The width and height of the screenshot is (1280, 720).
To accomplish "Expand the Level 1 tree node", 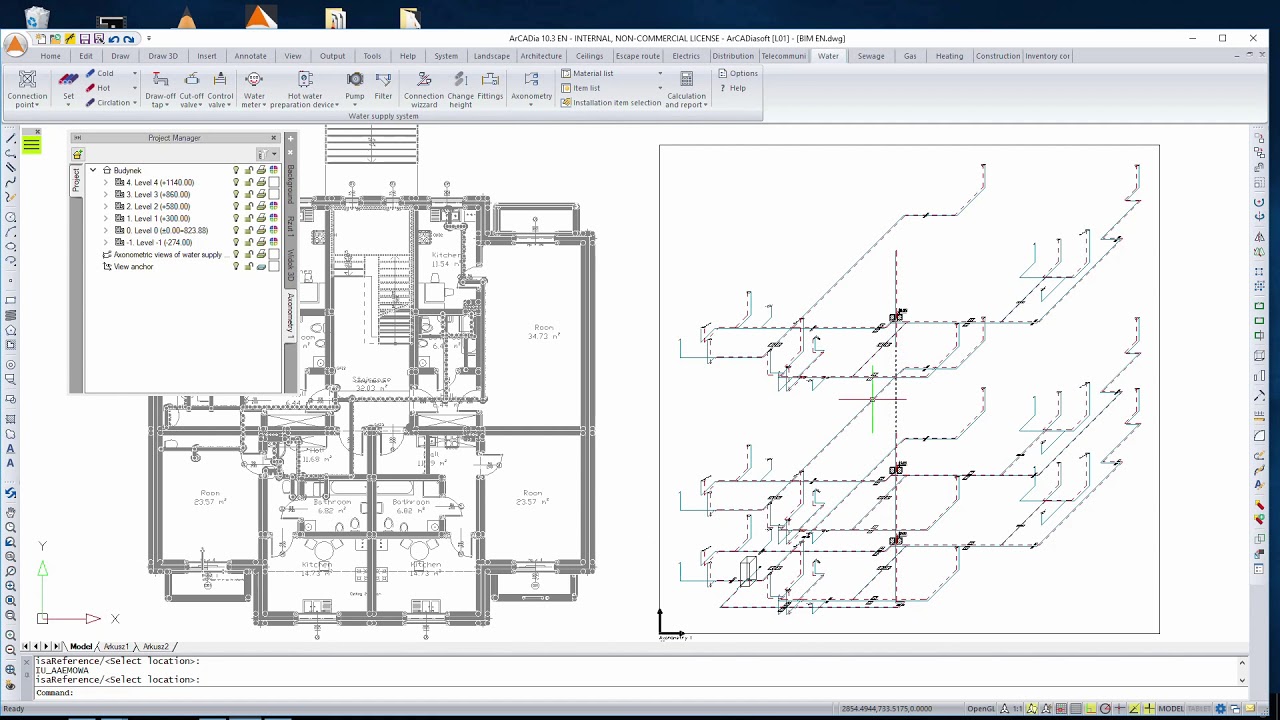I will pyautogui.click(x=106, y=219).
